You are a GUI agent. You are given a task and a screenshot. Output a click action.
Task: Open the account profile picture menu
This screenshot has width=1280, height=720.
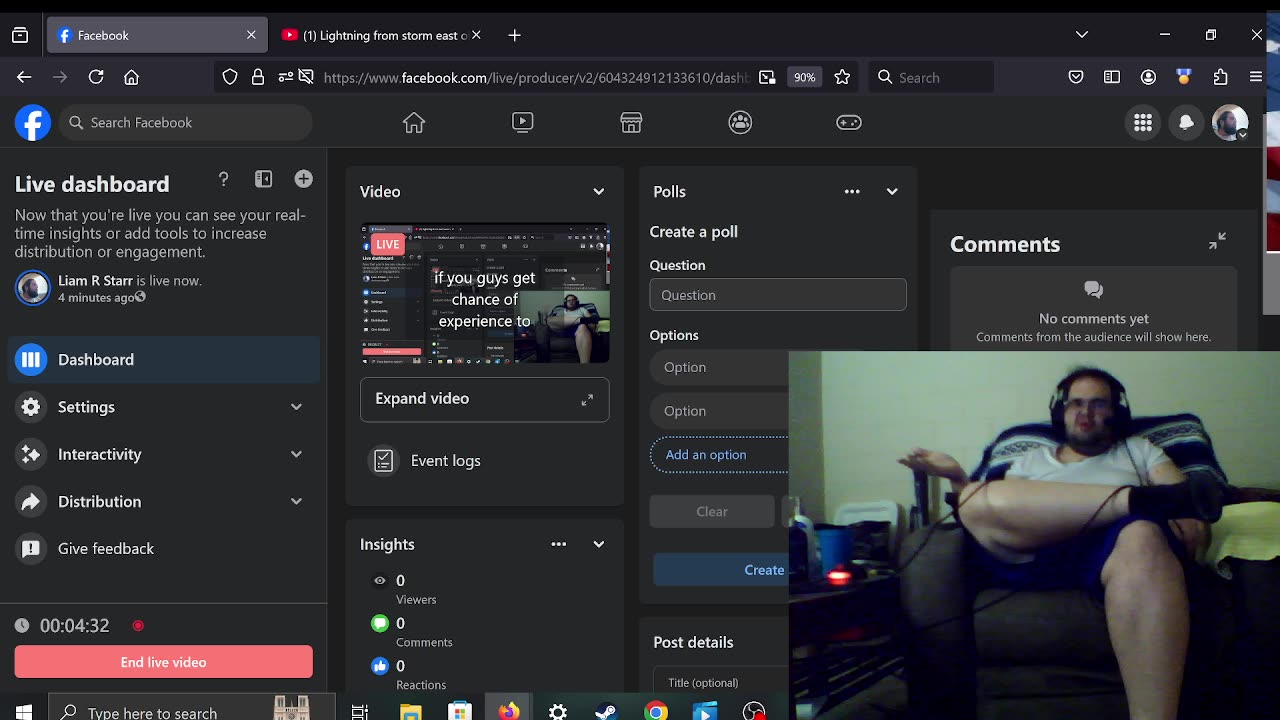pyautogui.click(x=1230, y=122)
